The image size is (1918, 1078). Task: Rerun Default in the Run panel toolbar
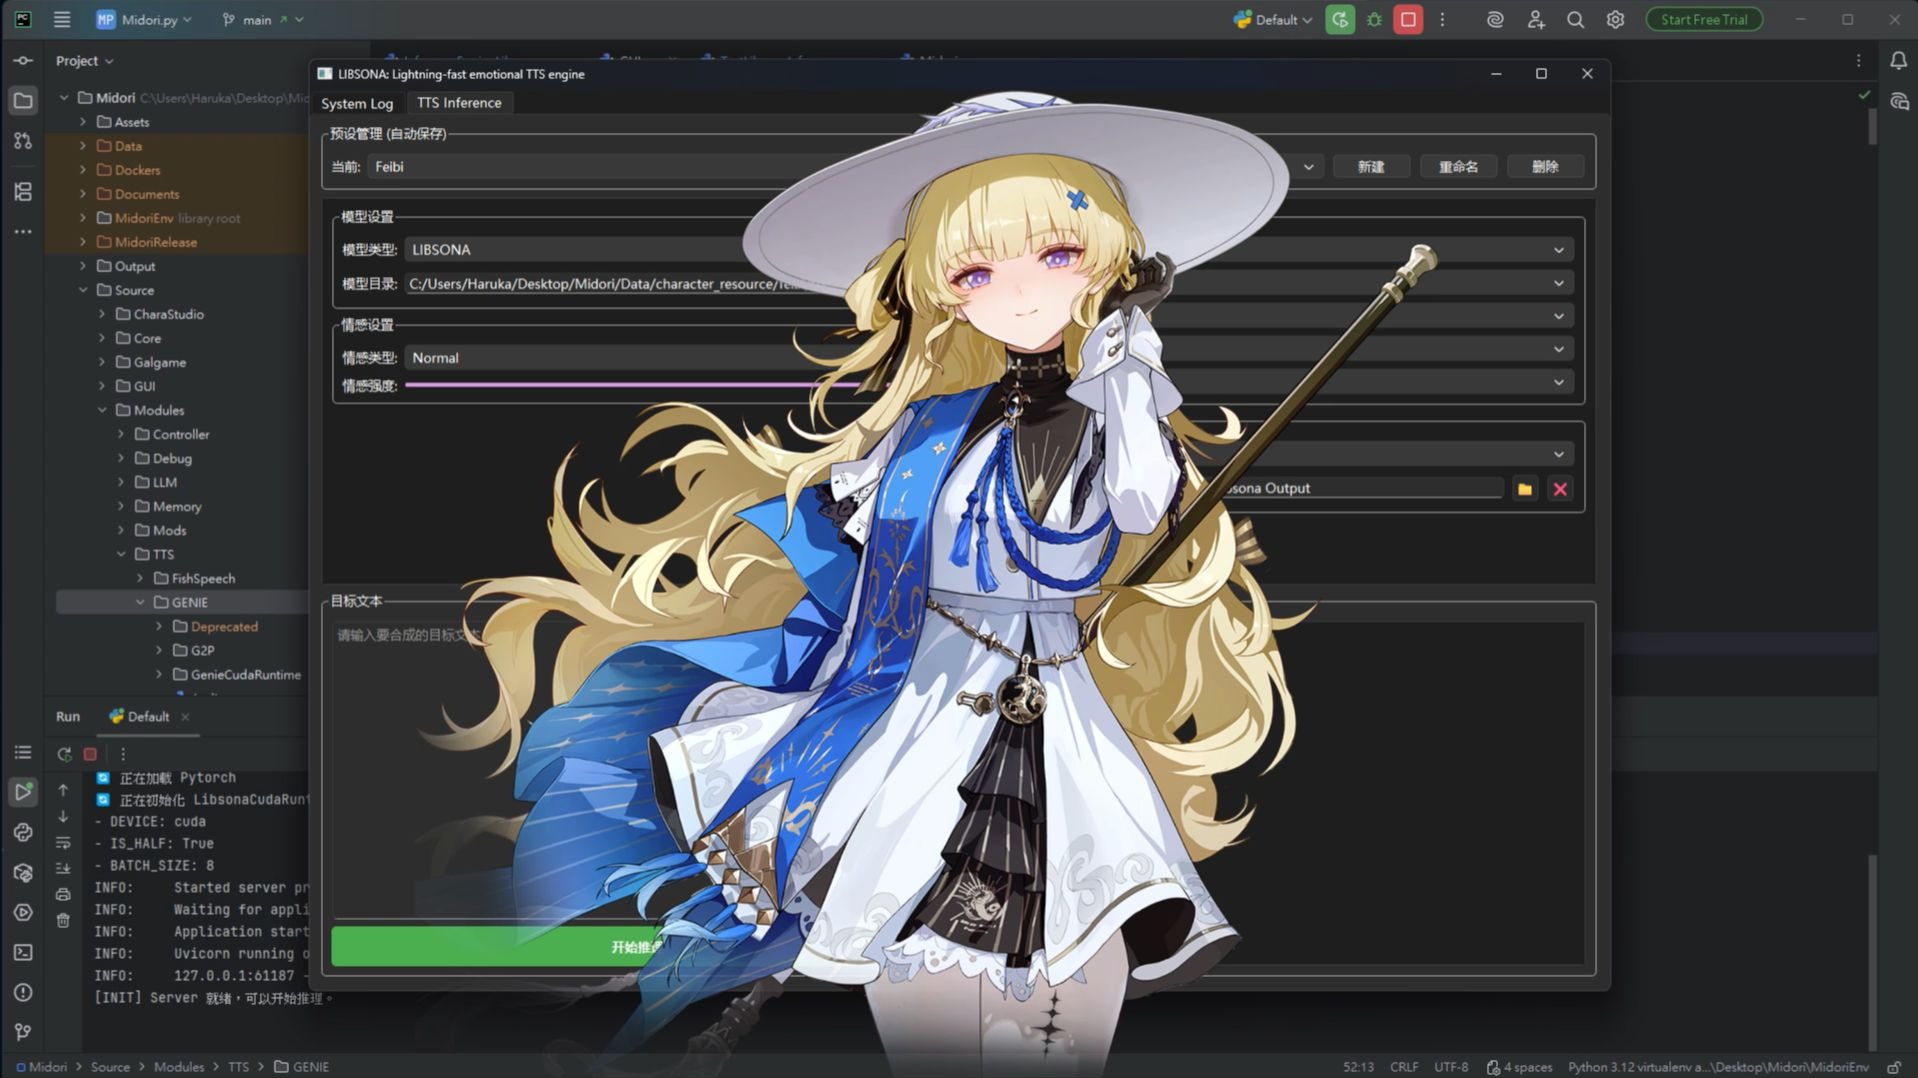coord(64,754)
